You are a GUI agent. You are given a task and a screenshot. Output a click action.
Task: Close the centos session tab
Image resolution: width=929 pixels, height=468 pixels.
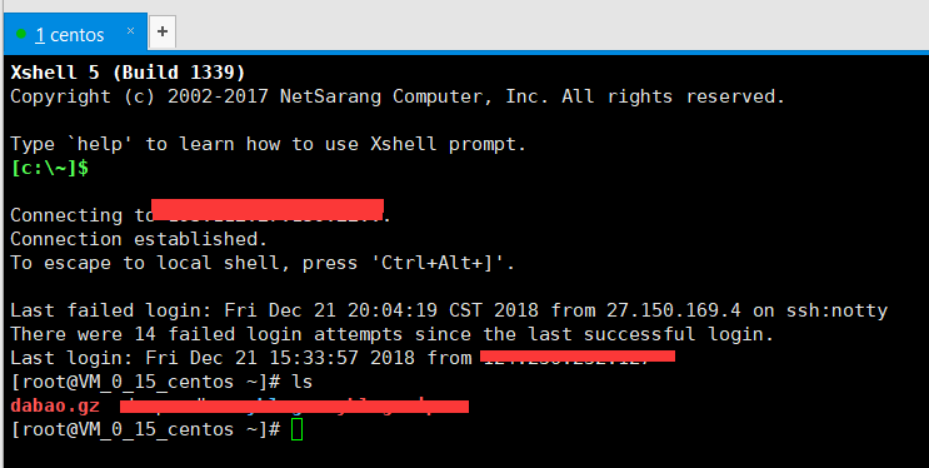tap(130, 32)
